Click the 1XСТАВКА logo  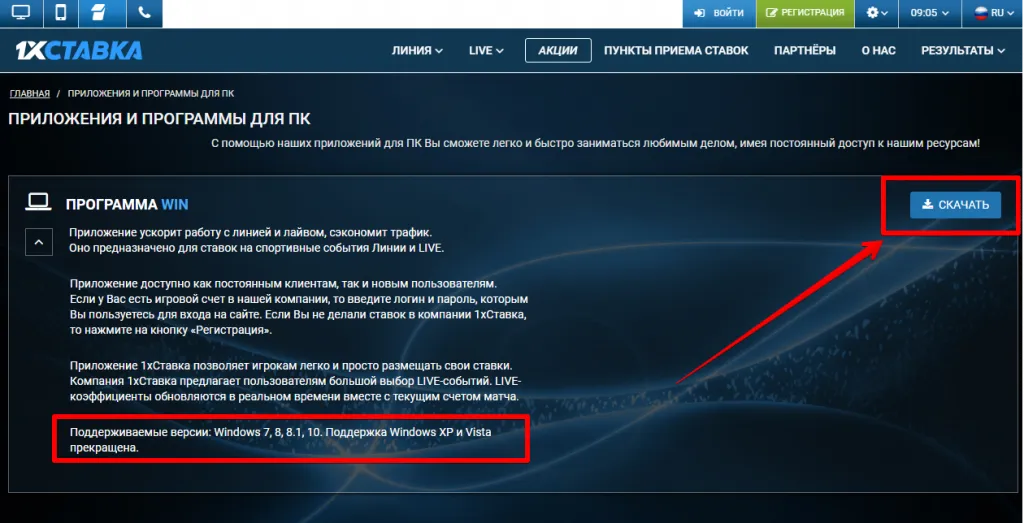[x=79, y=50]
